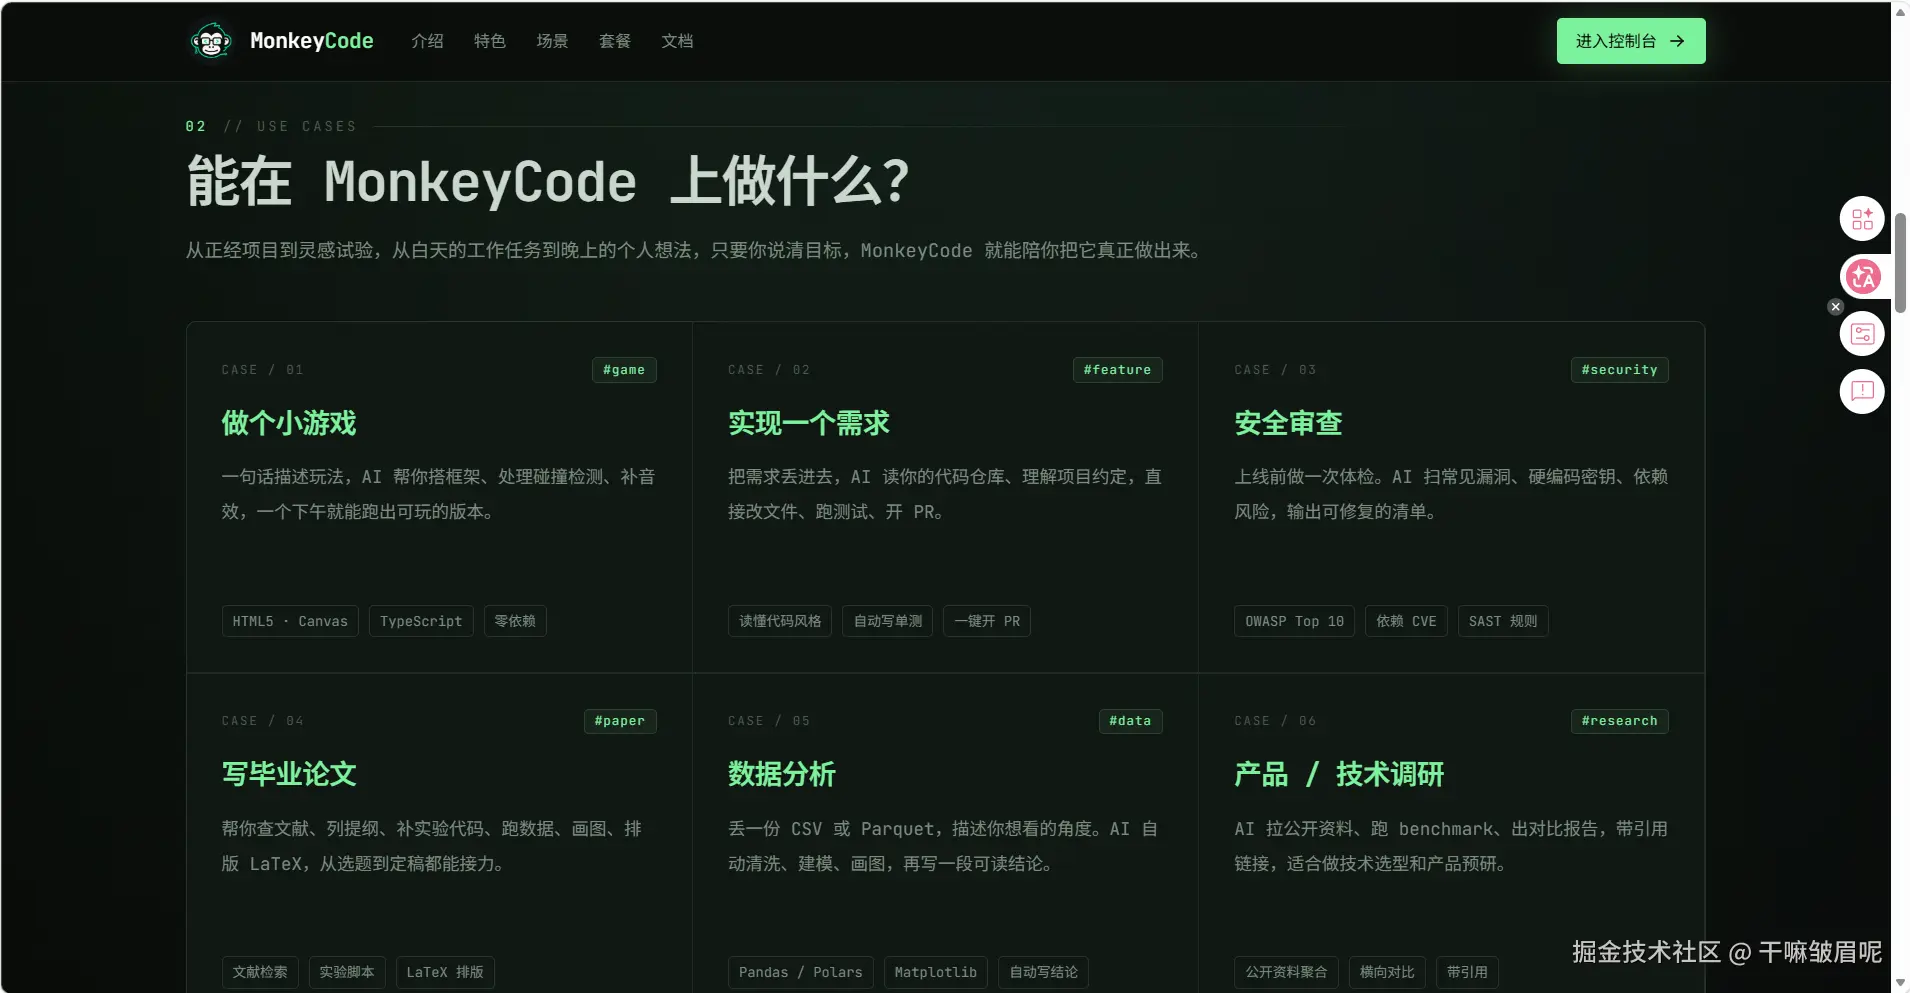Click the CASE / 06 label
This screenshot has height=993, width=1910.
(x=1275, y=721)
